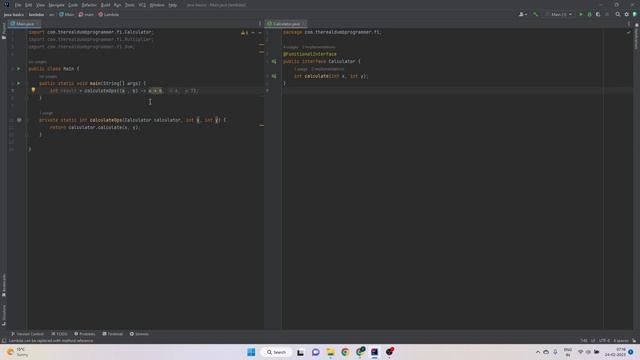Open the Structure side panel
This screenshot has height=360, width=640.
click(x=4, y=315)
